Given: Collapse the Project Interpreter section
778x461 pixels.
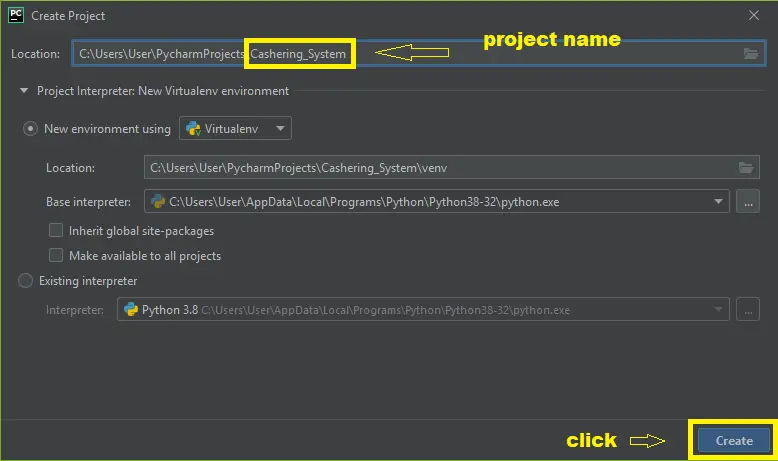Looking at the screenshot, I should pos(23,91).
